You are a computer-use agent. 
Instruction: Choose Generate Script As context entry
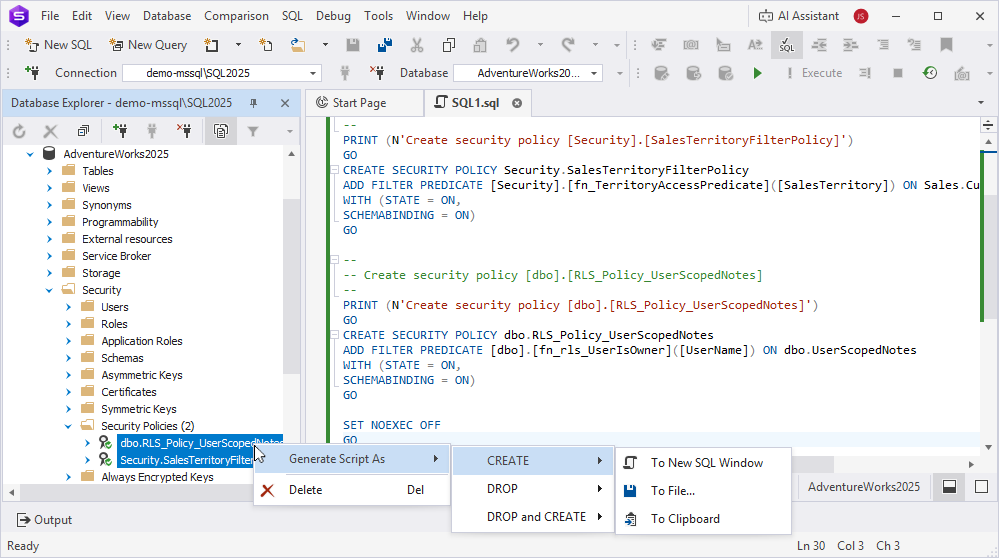click(352, 459)
